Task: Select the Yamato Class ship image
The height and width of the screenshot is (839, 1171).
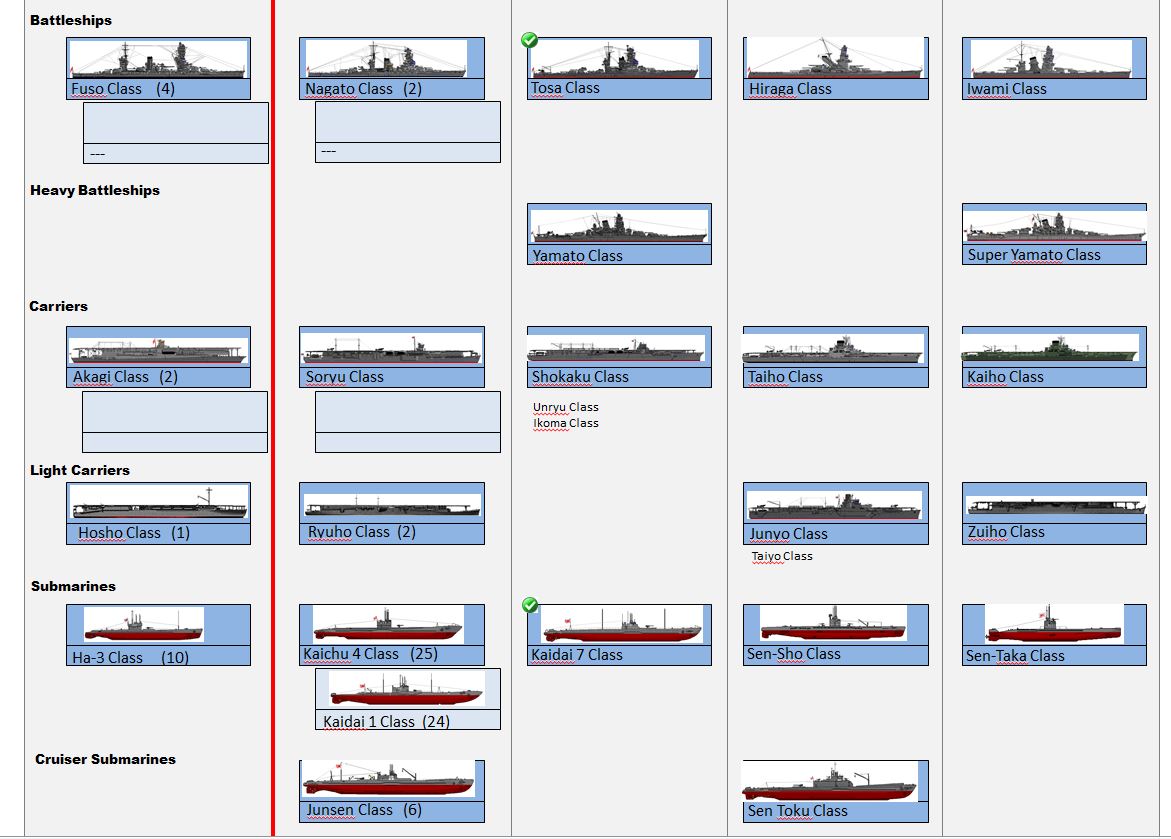Action: [619, 226]
